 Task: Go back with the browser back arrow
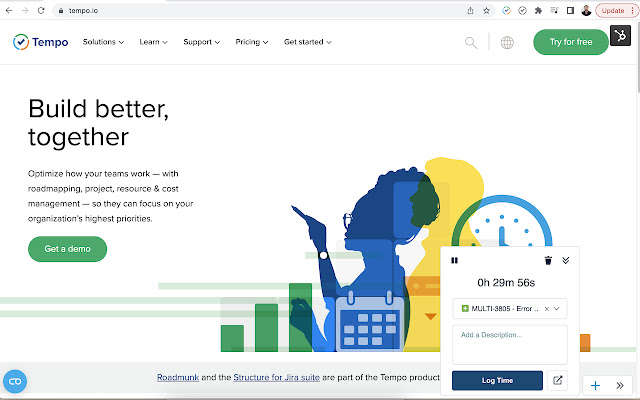[9, 11]
